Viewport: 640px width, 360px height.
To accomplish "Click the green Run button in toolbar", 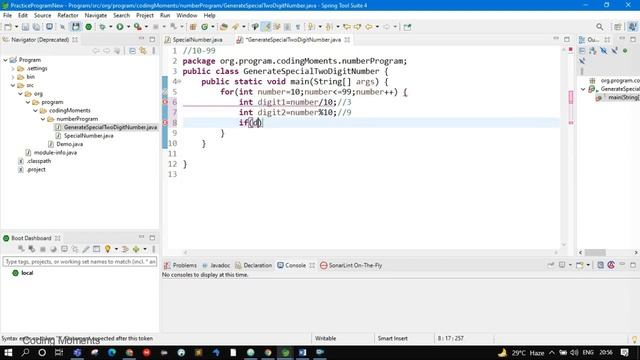I will 120,27.
